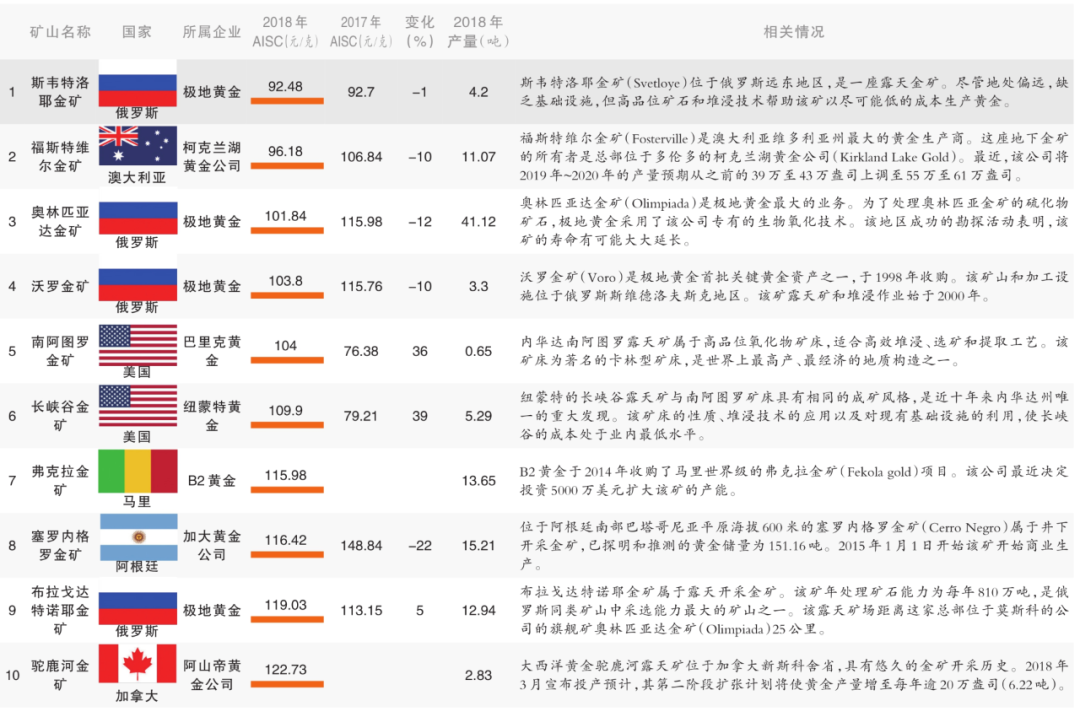Click the 2018年产量(吨) column header
Screen dimensions: 1080x717
(x=478, y=32)
